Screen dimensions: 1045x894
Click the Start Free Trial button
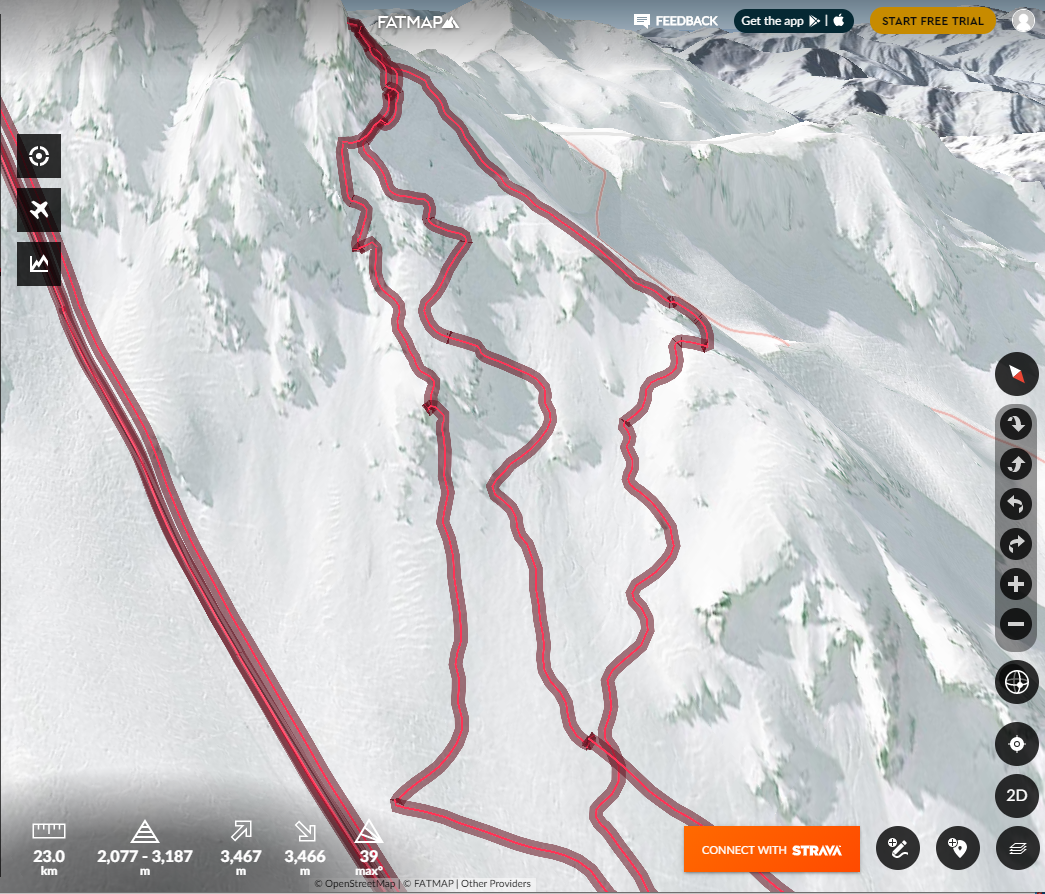pos(932,21)
